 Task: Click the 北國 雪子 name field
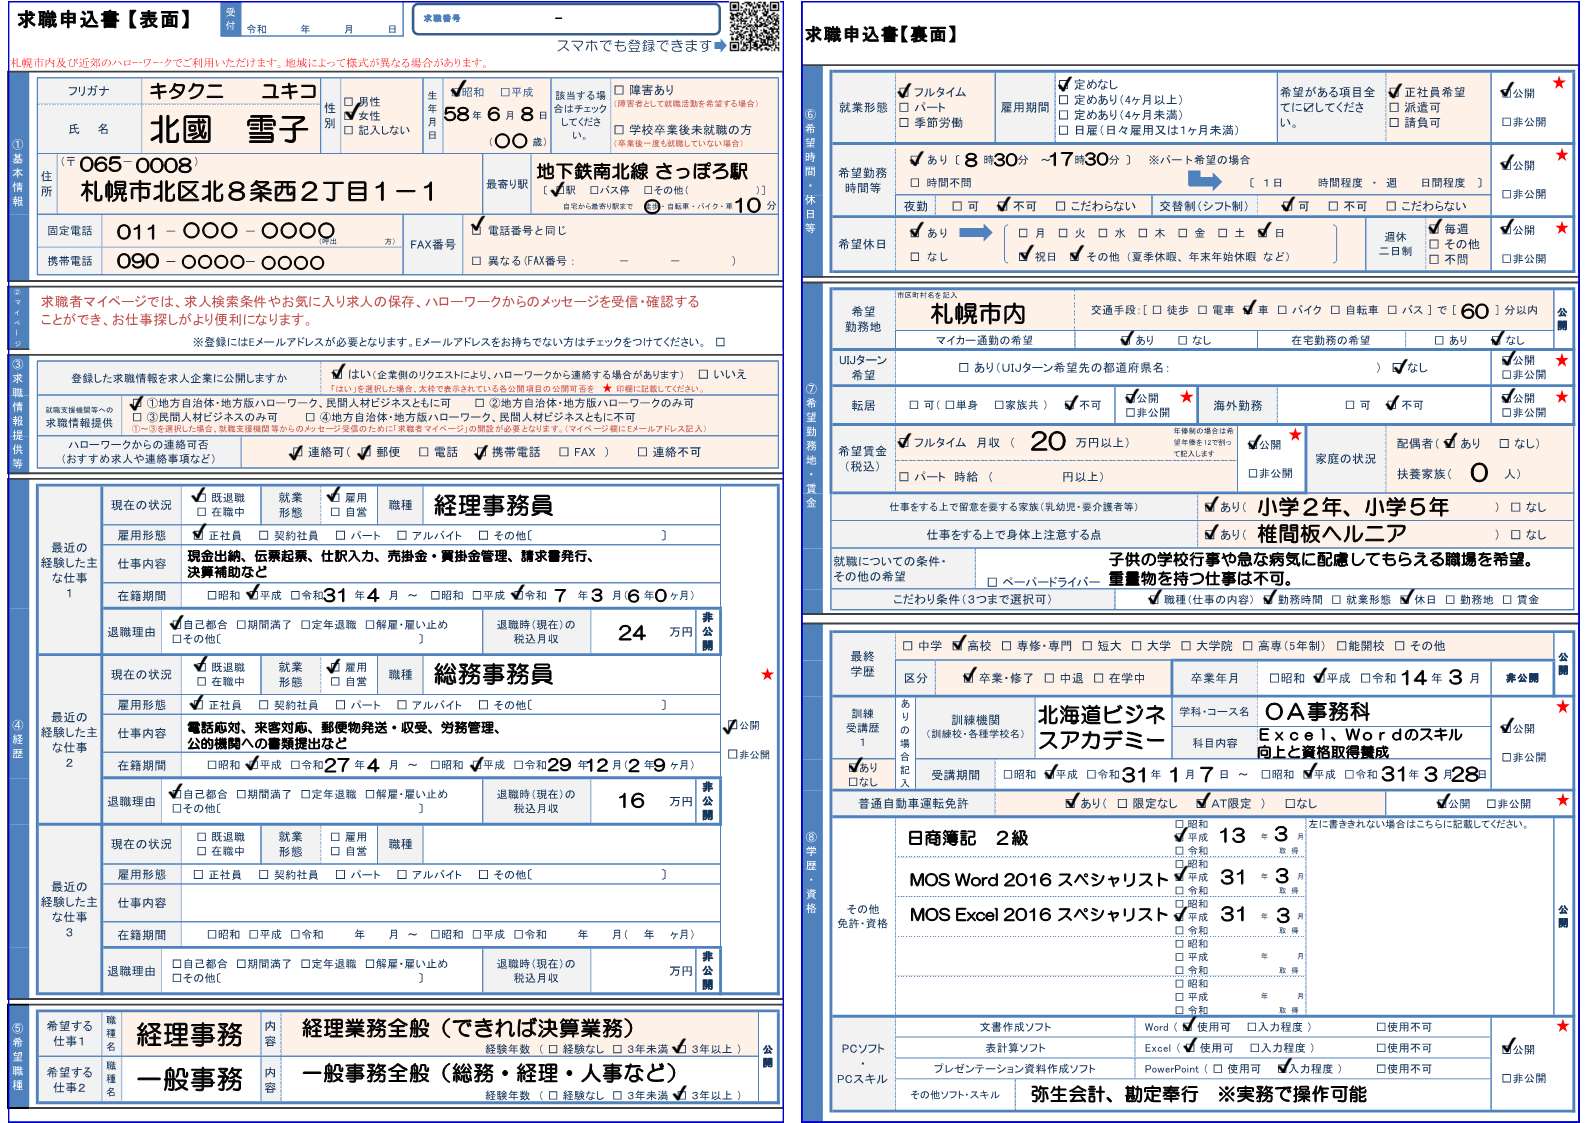(228, 130)
